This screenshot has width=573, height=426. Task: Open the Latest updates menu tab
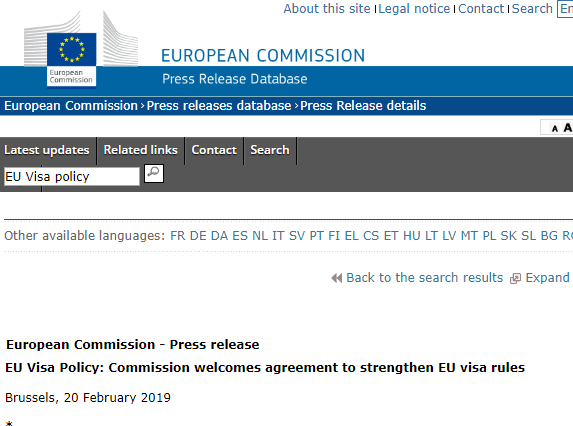pos(47,150)
